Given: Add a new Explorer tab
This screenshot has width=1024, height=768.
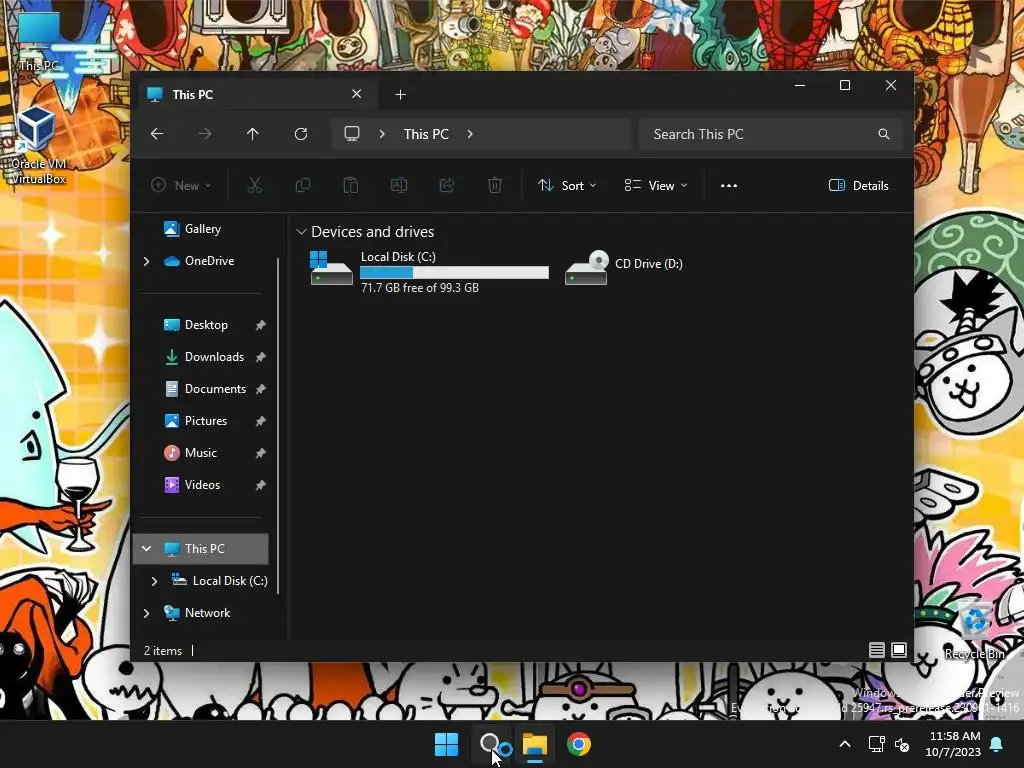Looking at the screenshot, I should tap(400, 95).
